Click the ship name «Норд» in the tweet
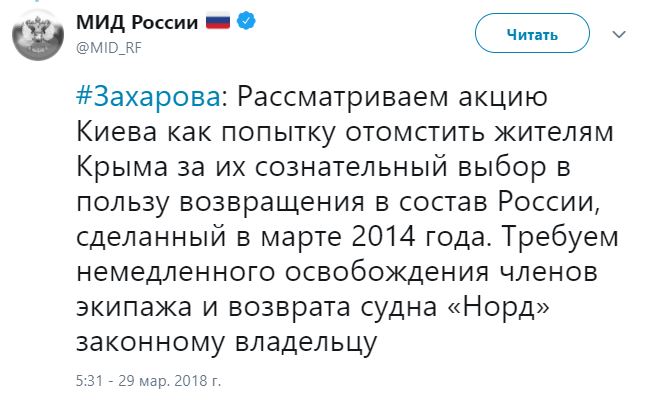The width and height of the screenshot is (656, 404). [498, 307]
